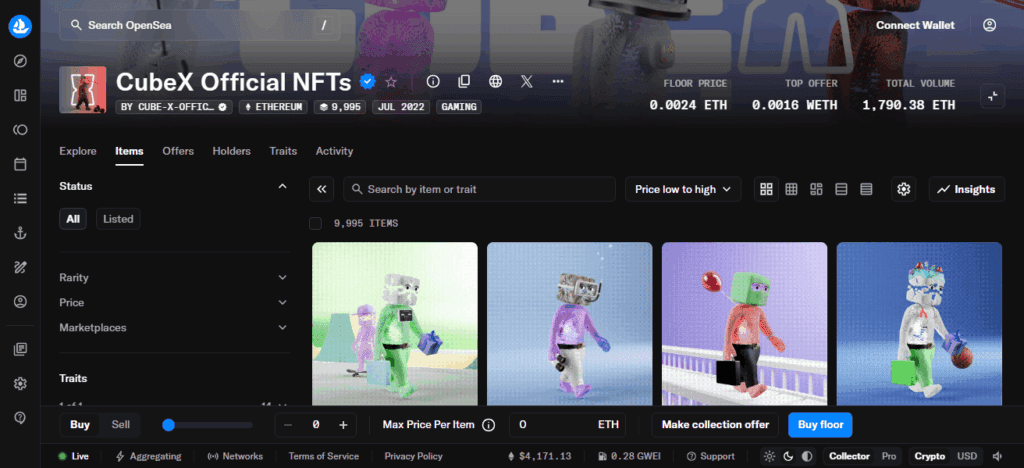Open the Discover compass icon in sidebar
The image size is (1024, 468).
20,61
